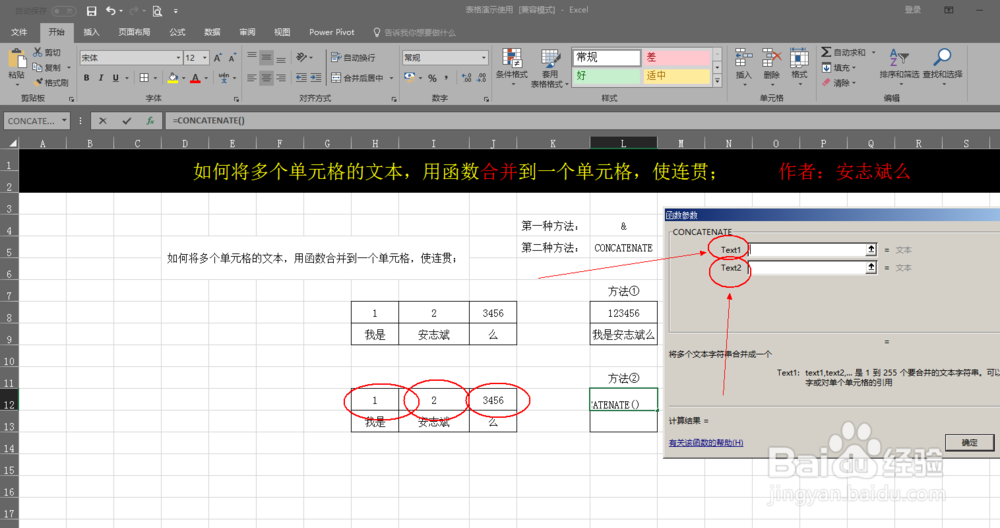The image size is (1000, 528).
Task: Toggle bold B formatting
Action: click(x=86, y=78)
